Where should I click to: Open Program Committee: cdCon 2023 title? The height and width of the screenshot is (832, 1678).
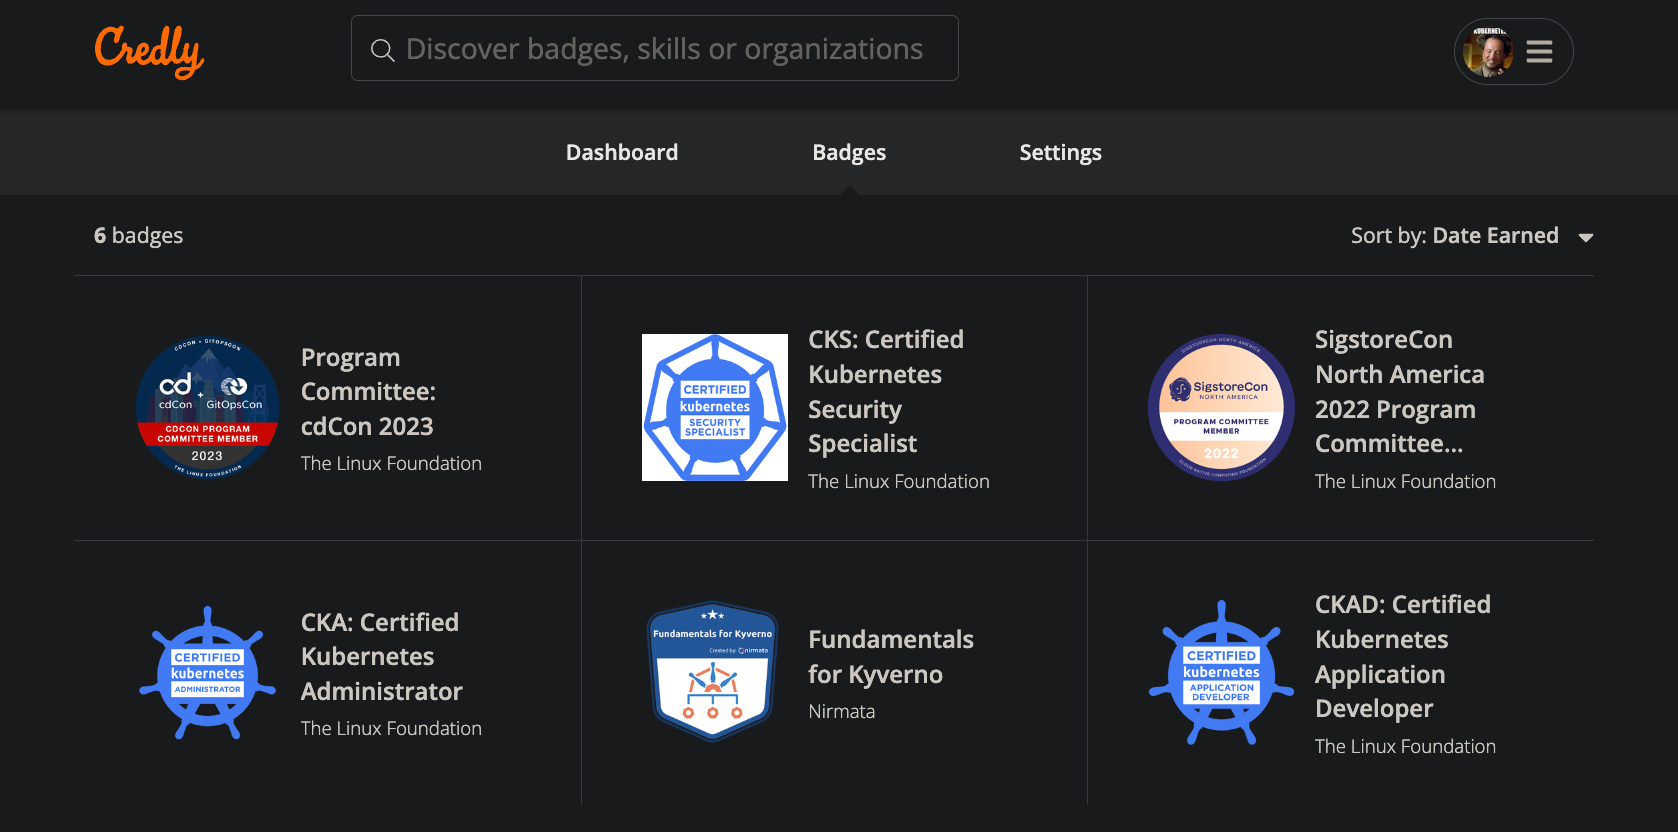[x=368, y=392]
